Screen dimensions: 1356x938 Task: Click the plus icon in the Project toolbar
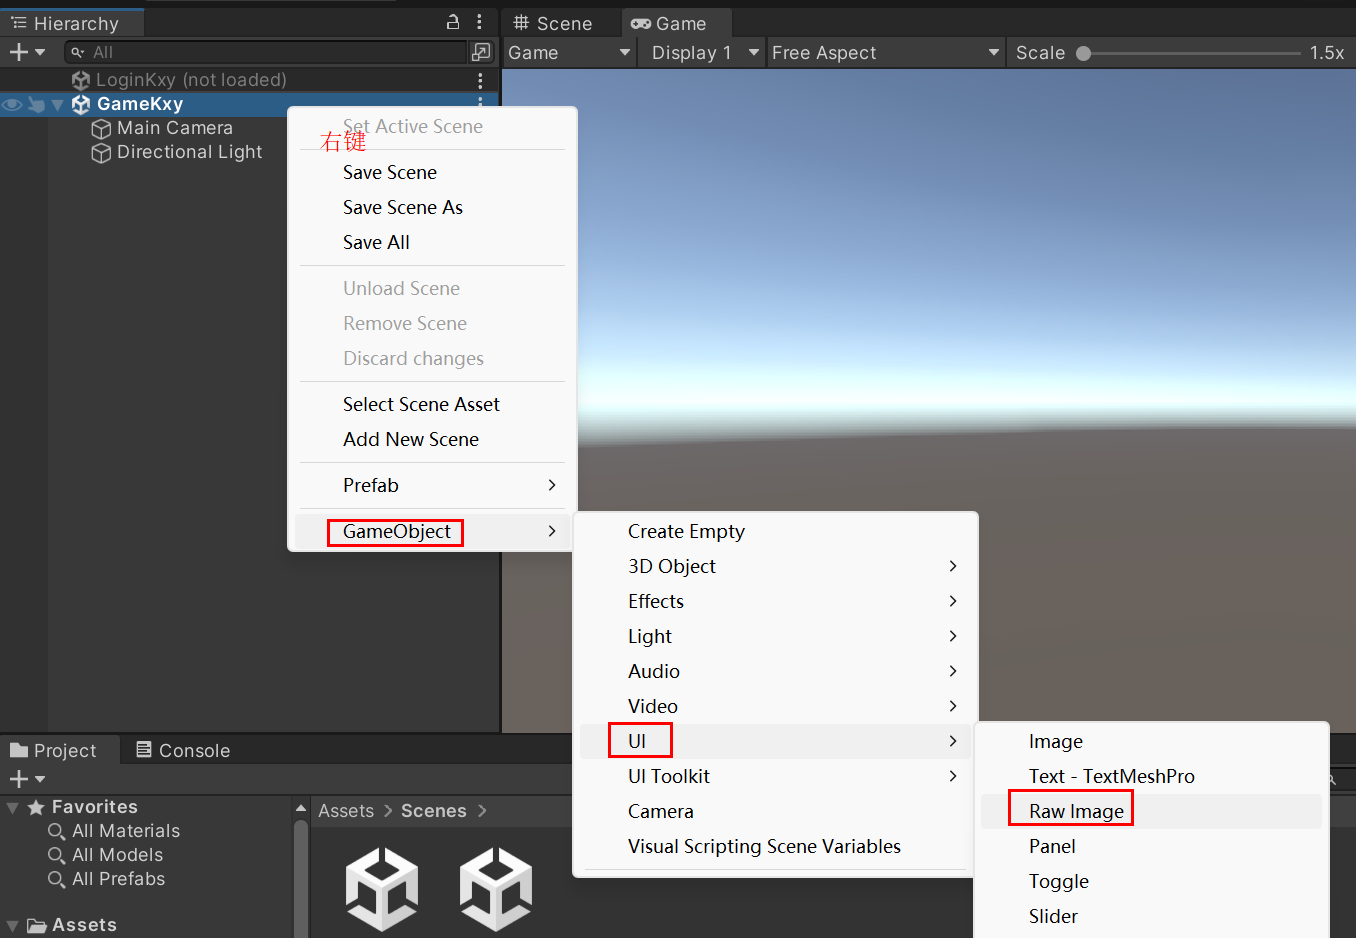18,779
